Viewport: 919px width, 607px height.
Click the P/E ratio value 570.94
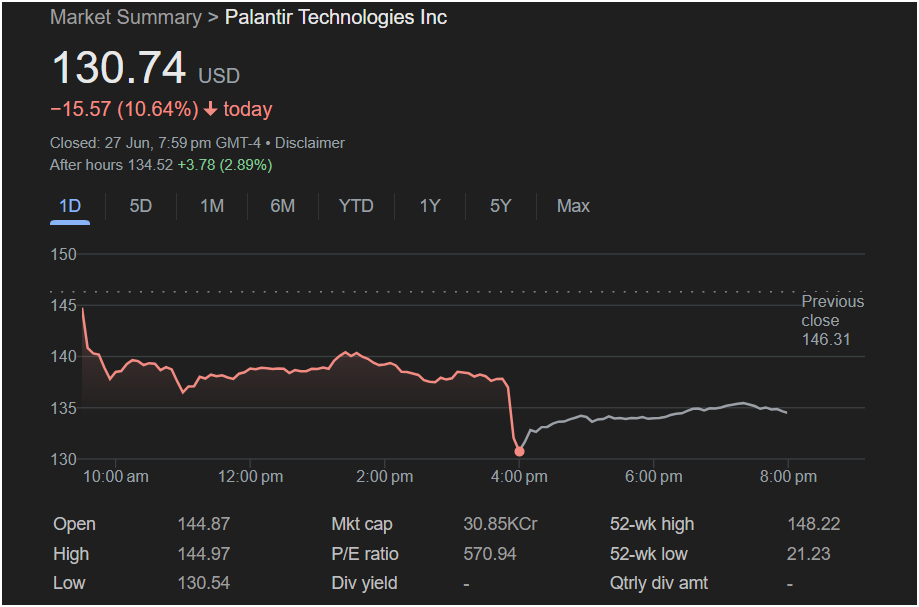click(x=489, y=554)
